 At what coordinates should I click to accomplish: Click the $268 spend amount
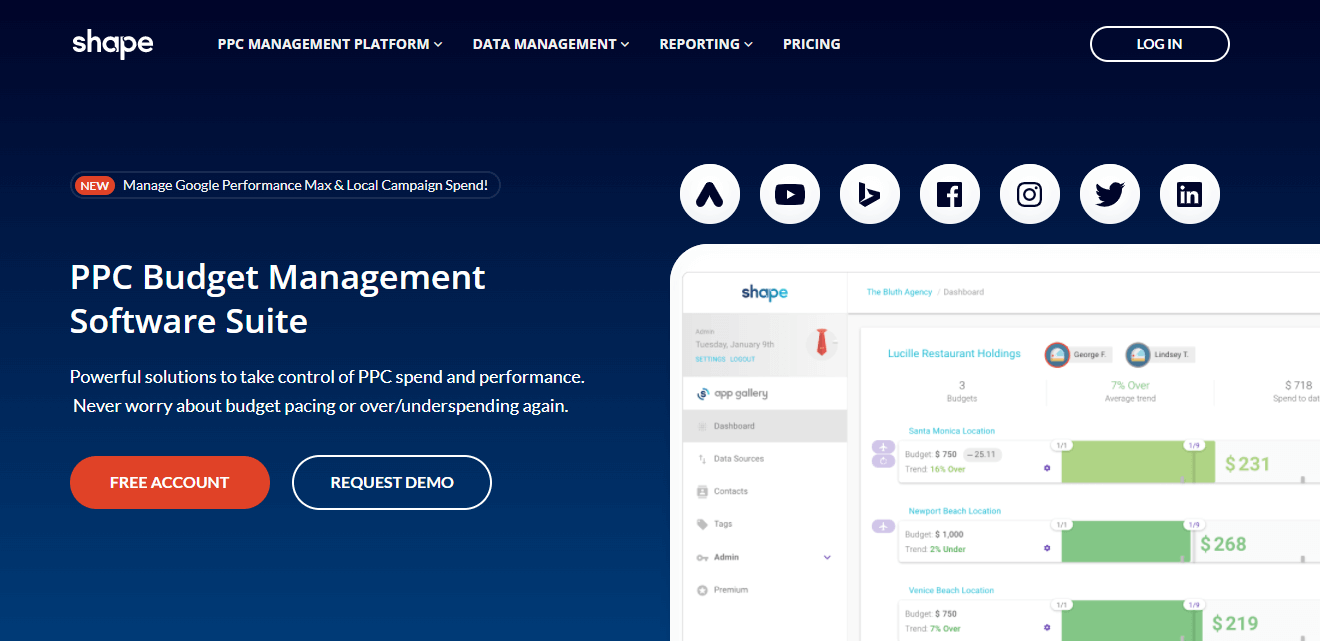1223,544
